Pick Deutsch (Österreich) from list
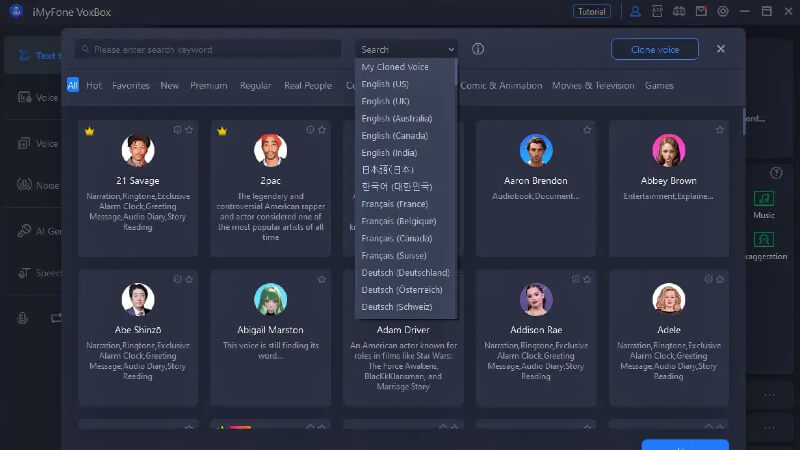This screenshot has width=800, height=450. (x=402, y=290)
